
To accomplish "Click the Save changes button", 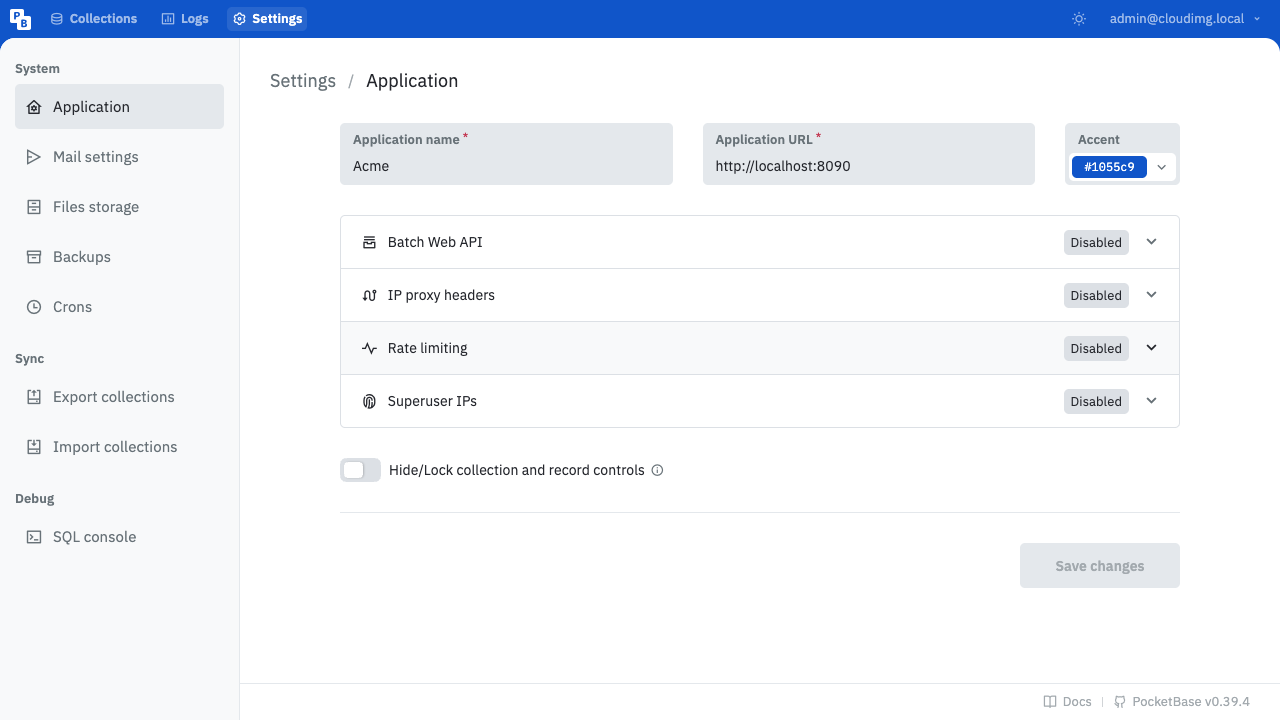I will coord(1100,566).
